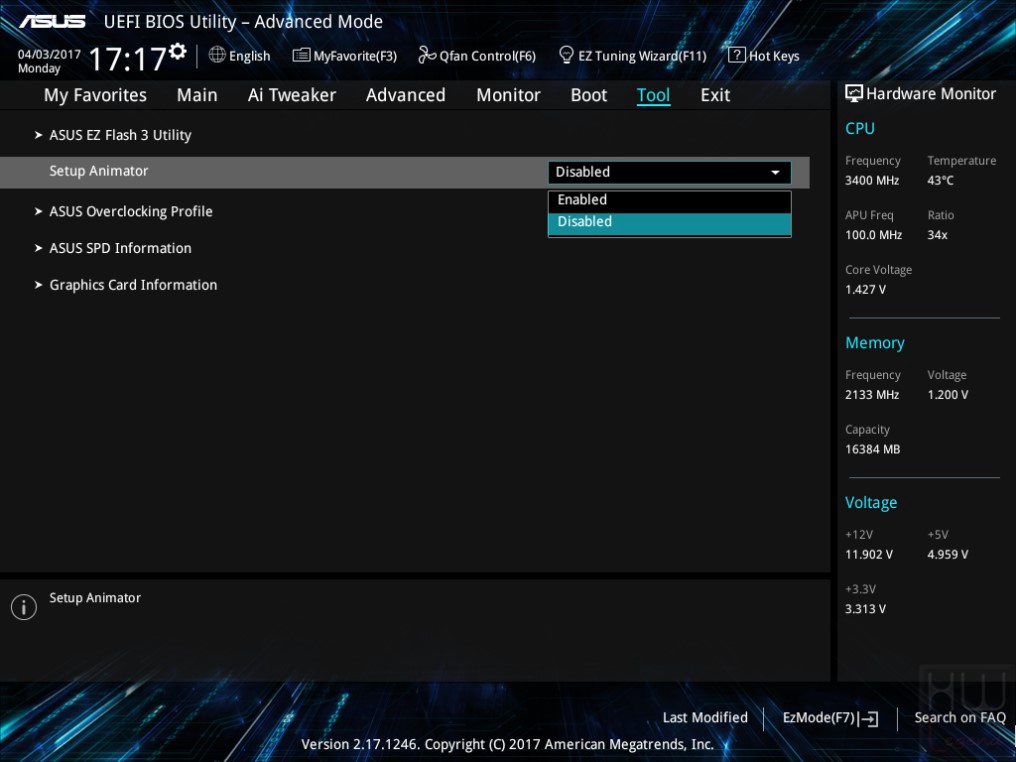Select Disabled in the Setup Animator list

tap(669, 222)
